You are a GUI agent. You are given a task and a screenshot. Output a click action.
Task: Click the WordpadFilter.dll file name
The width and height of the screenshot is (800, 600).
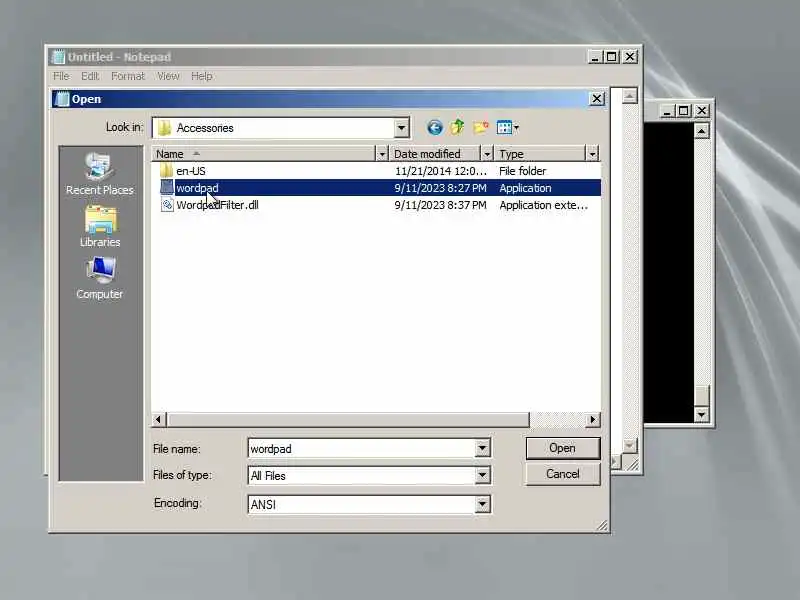[217, 205]
